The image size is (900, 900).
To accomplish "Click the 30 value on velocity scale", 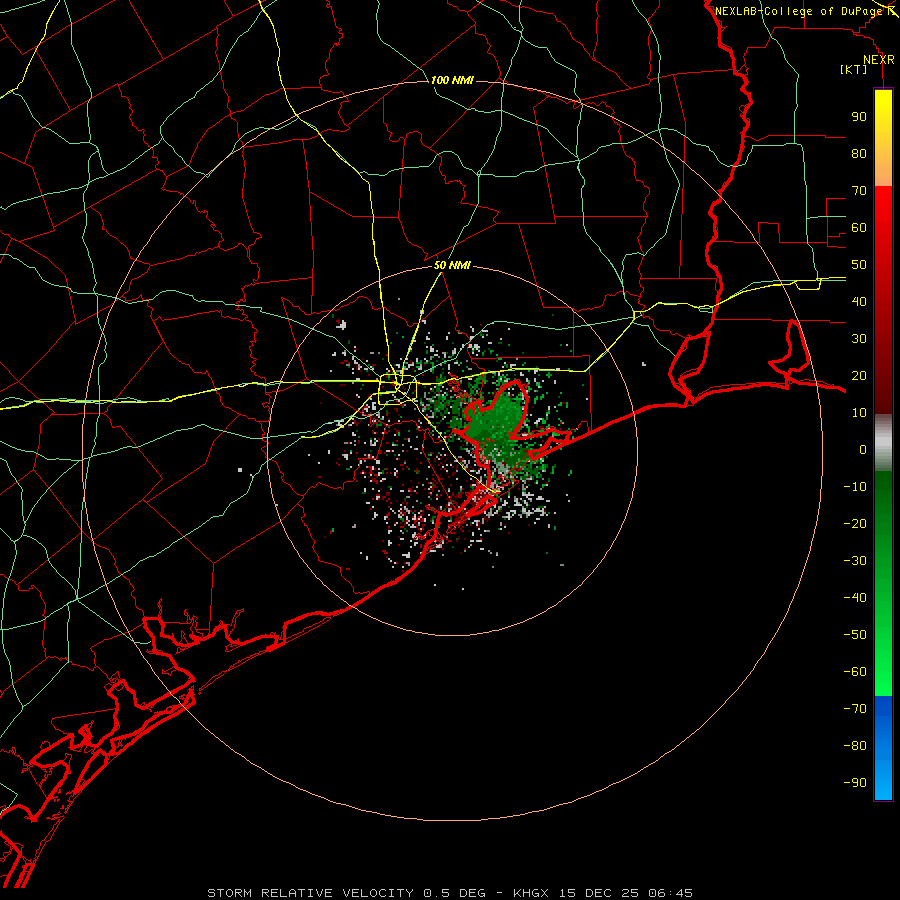I will click(859, 339).
